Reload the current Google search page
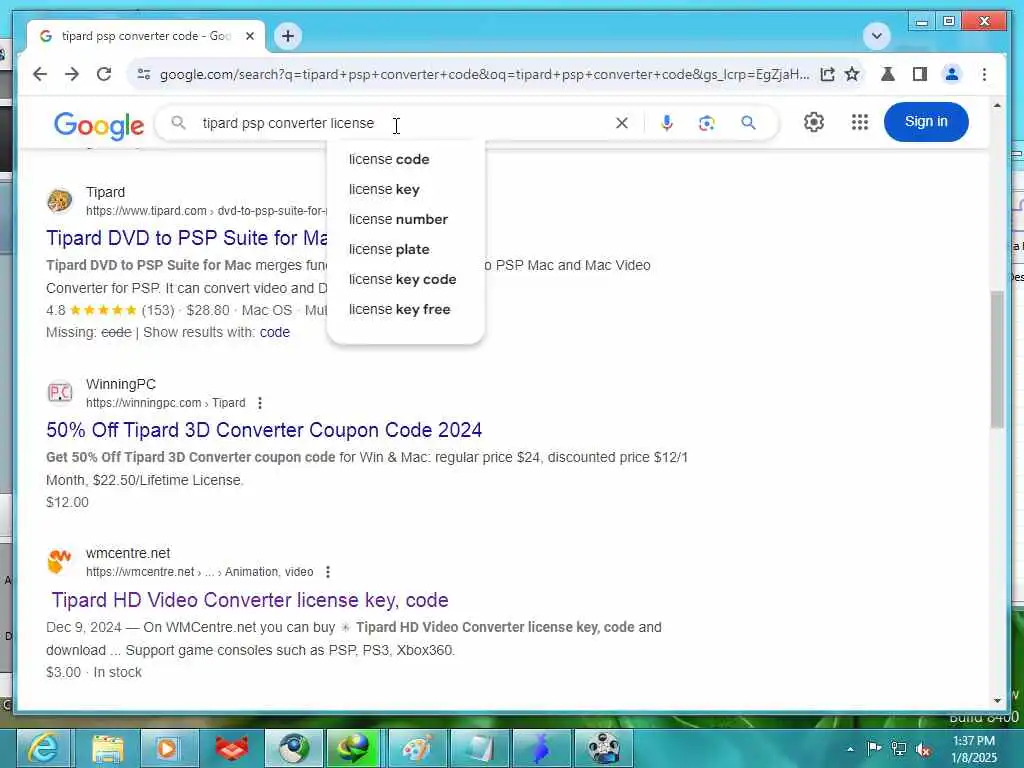 pos(104,74)
